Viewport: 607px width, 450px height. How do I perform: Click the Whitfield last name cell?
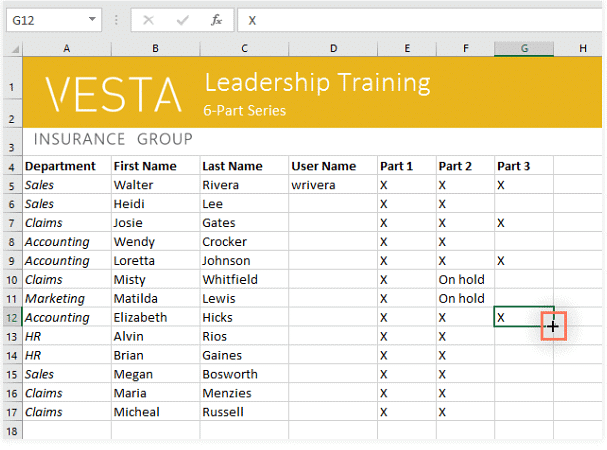pyautogui.click(x=244, y=280)
